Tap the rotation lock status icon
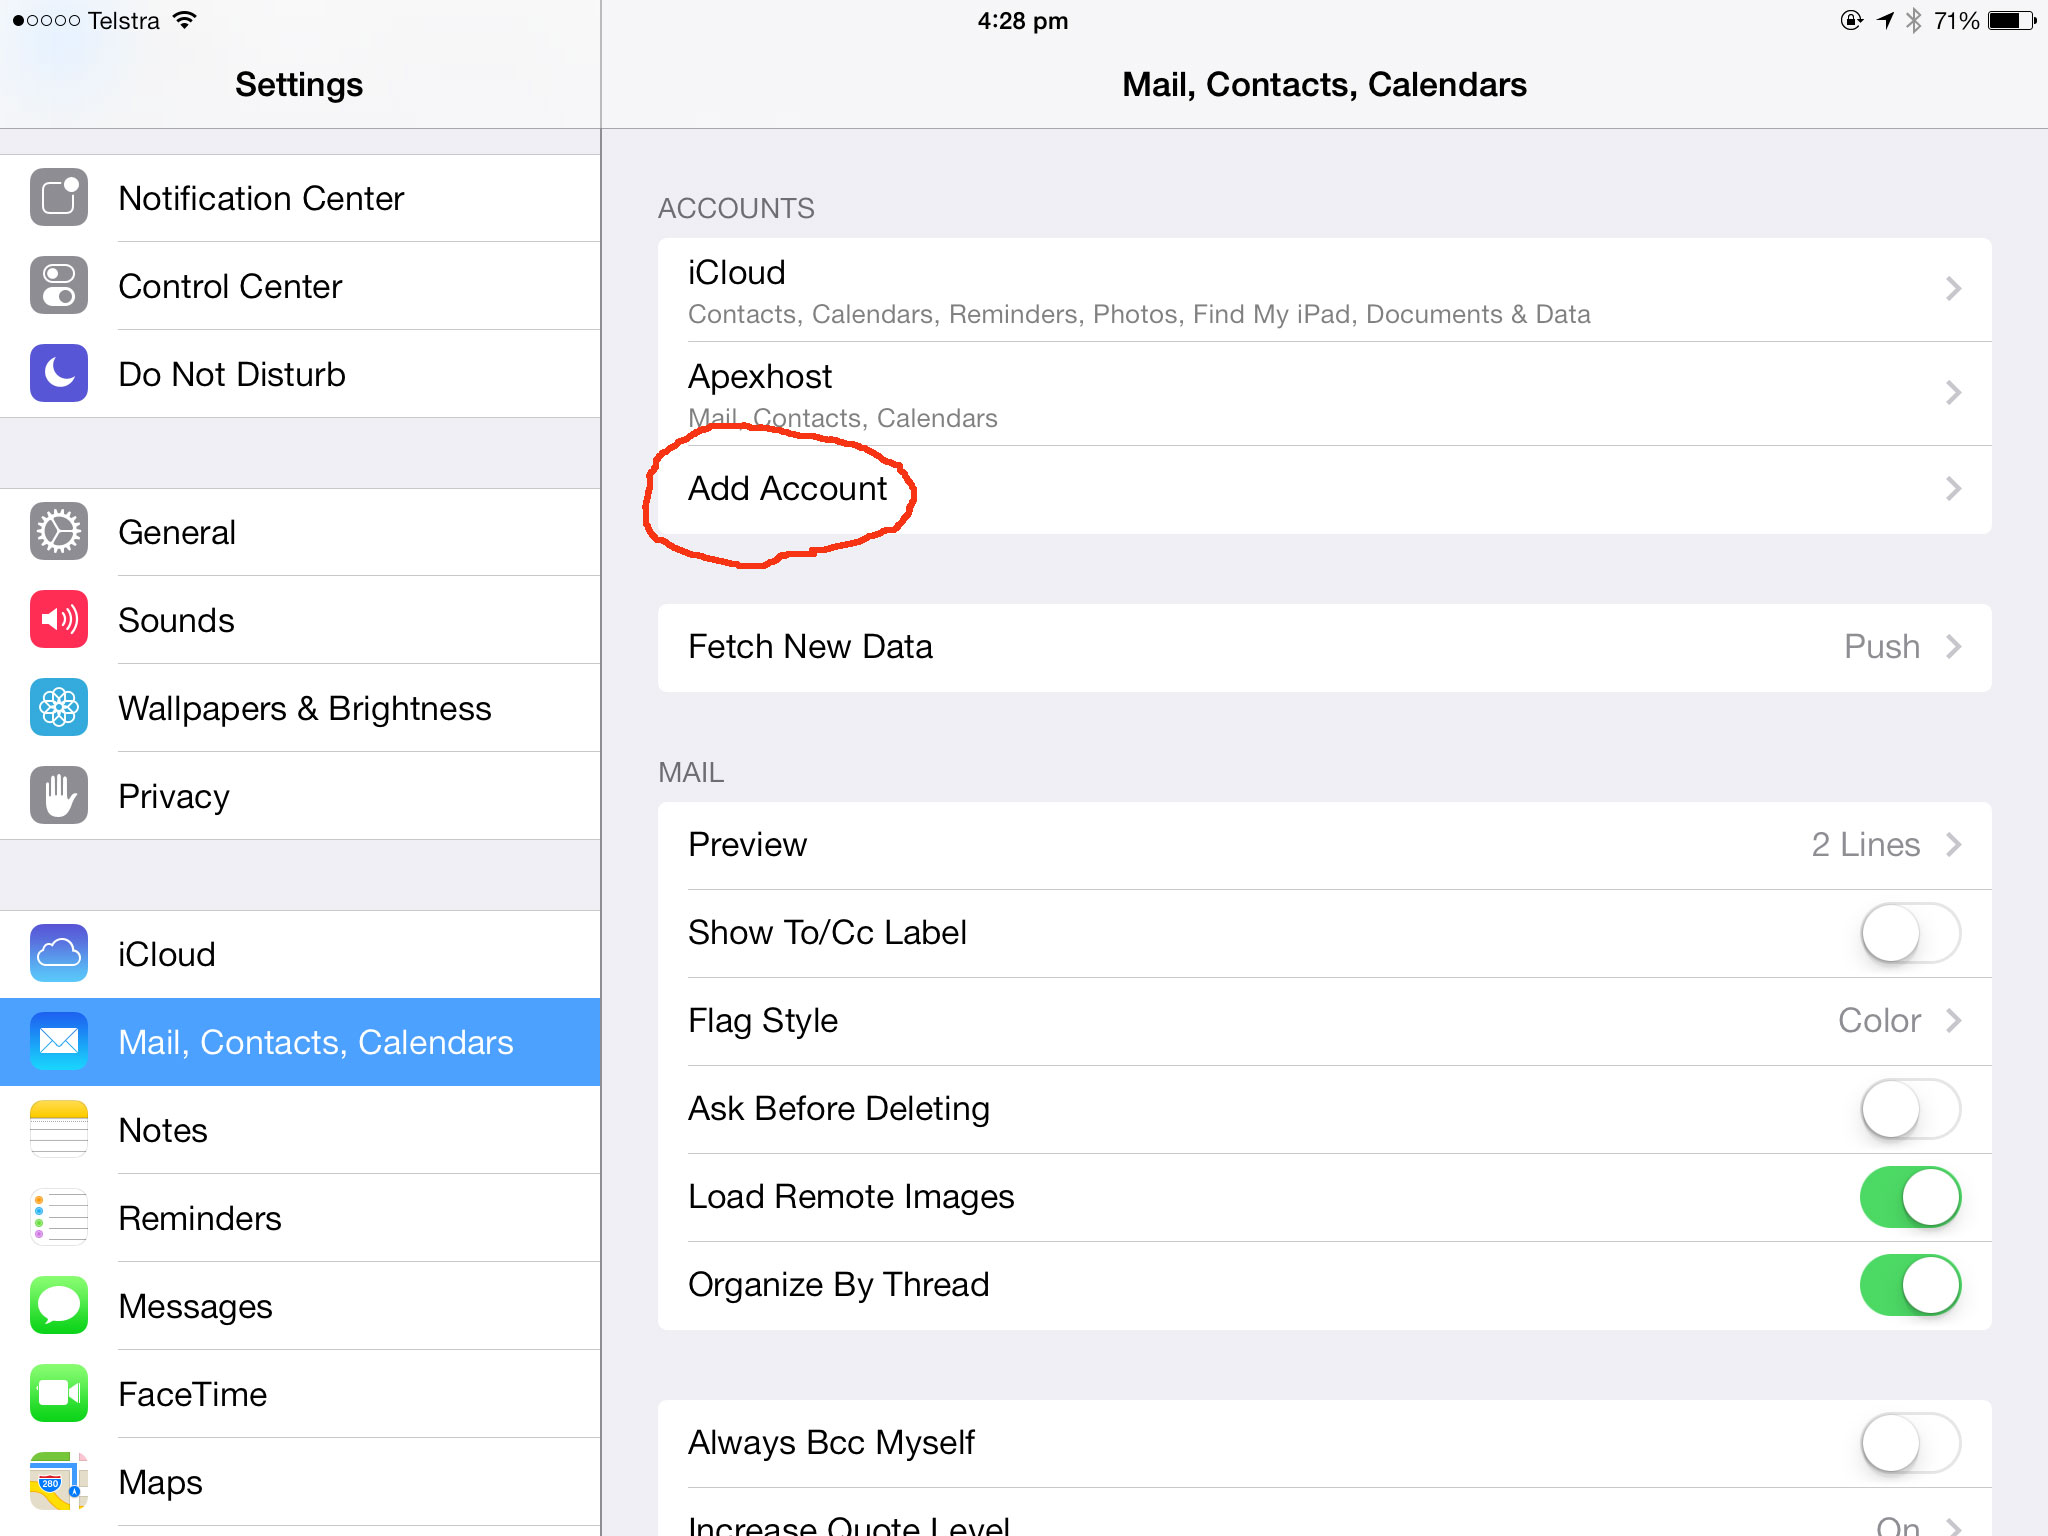The image size is (2048, 1536). (x=1851, y=20)
